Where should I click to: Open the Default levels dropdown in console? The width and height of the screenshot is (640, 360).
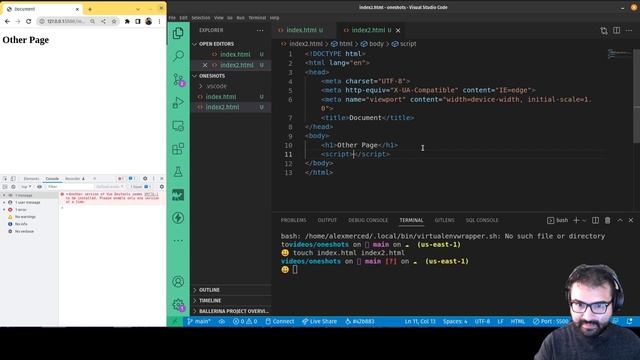pos(109,187)
